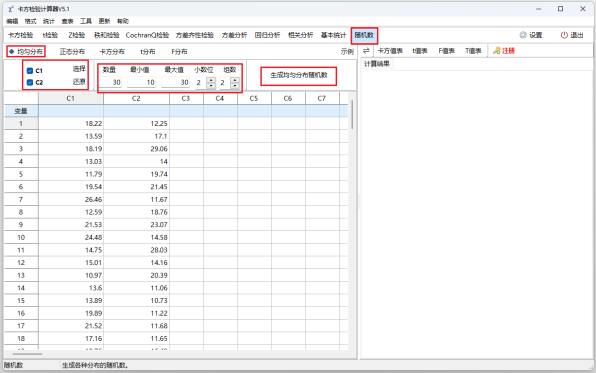Switch to the 回归分析 tab
The height and width of the screenshot is (373, 596).
click(x=268, y=35)
